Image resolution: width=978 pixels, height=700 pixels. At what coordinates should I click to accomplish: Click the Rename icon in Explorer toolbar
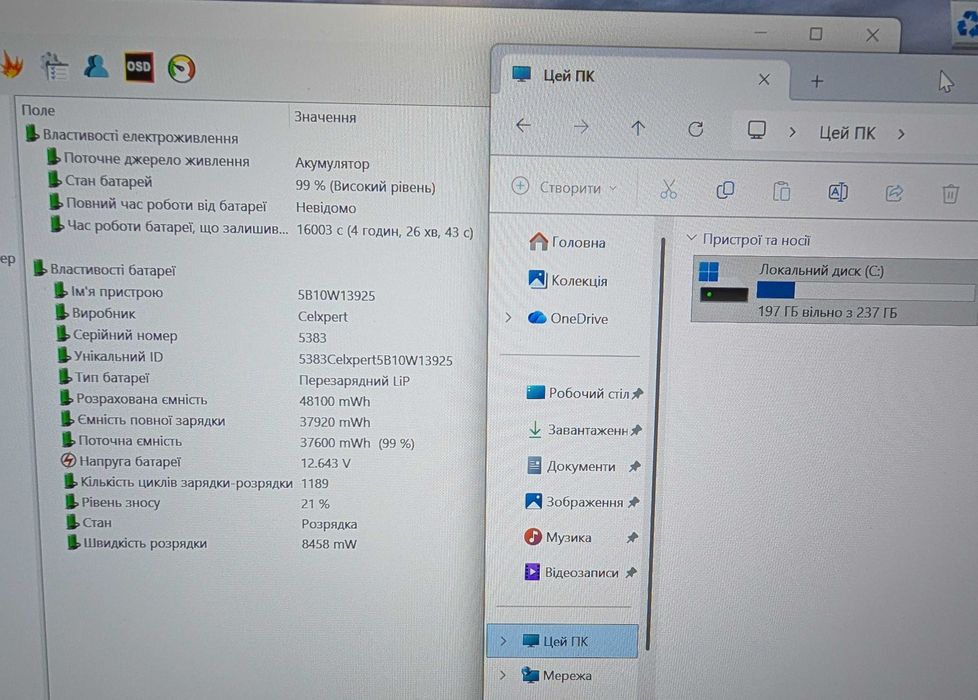pos(838,192)
